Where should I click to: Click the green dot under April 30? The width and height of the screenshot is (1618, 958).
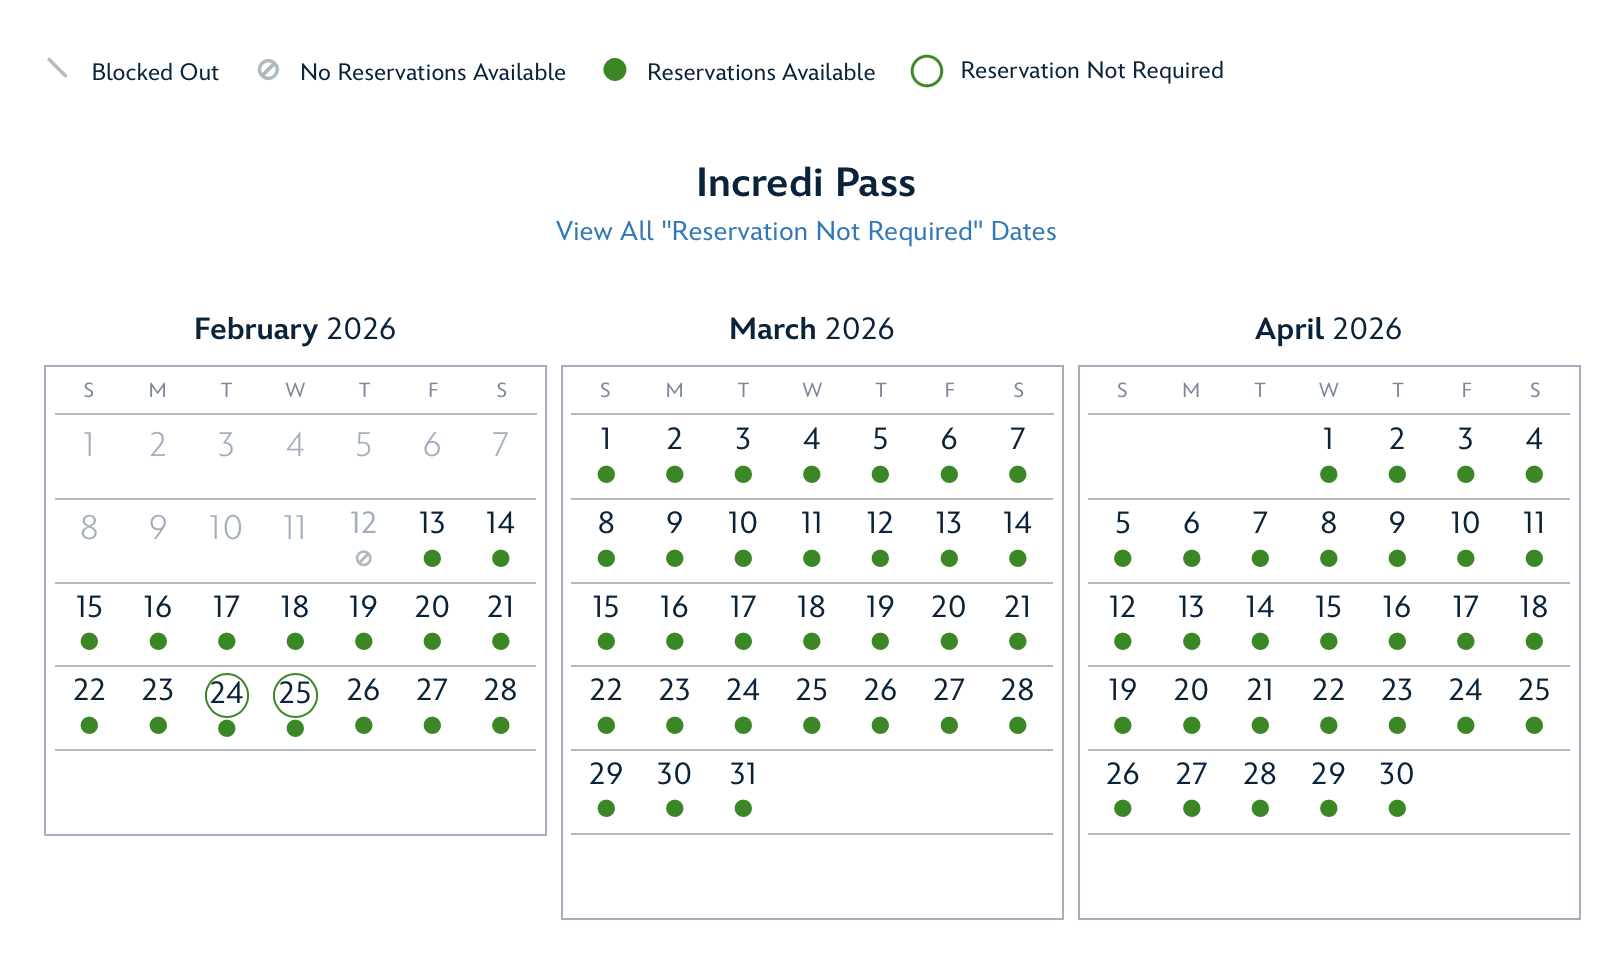(x=1397, y=808)
